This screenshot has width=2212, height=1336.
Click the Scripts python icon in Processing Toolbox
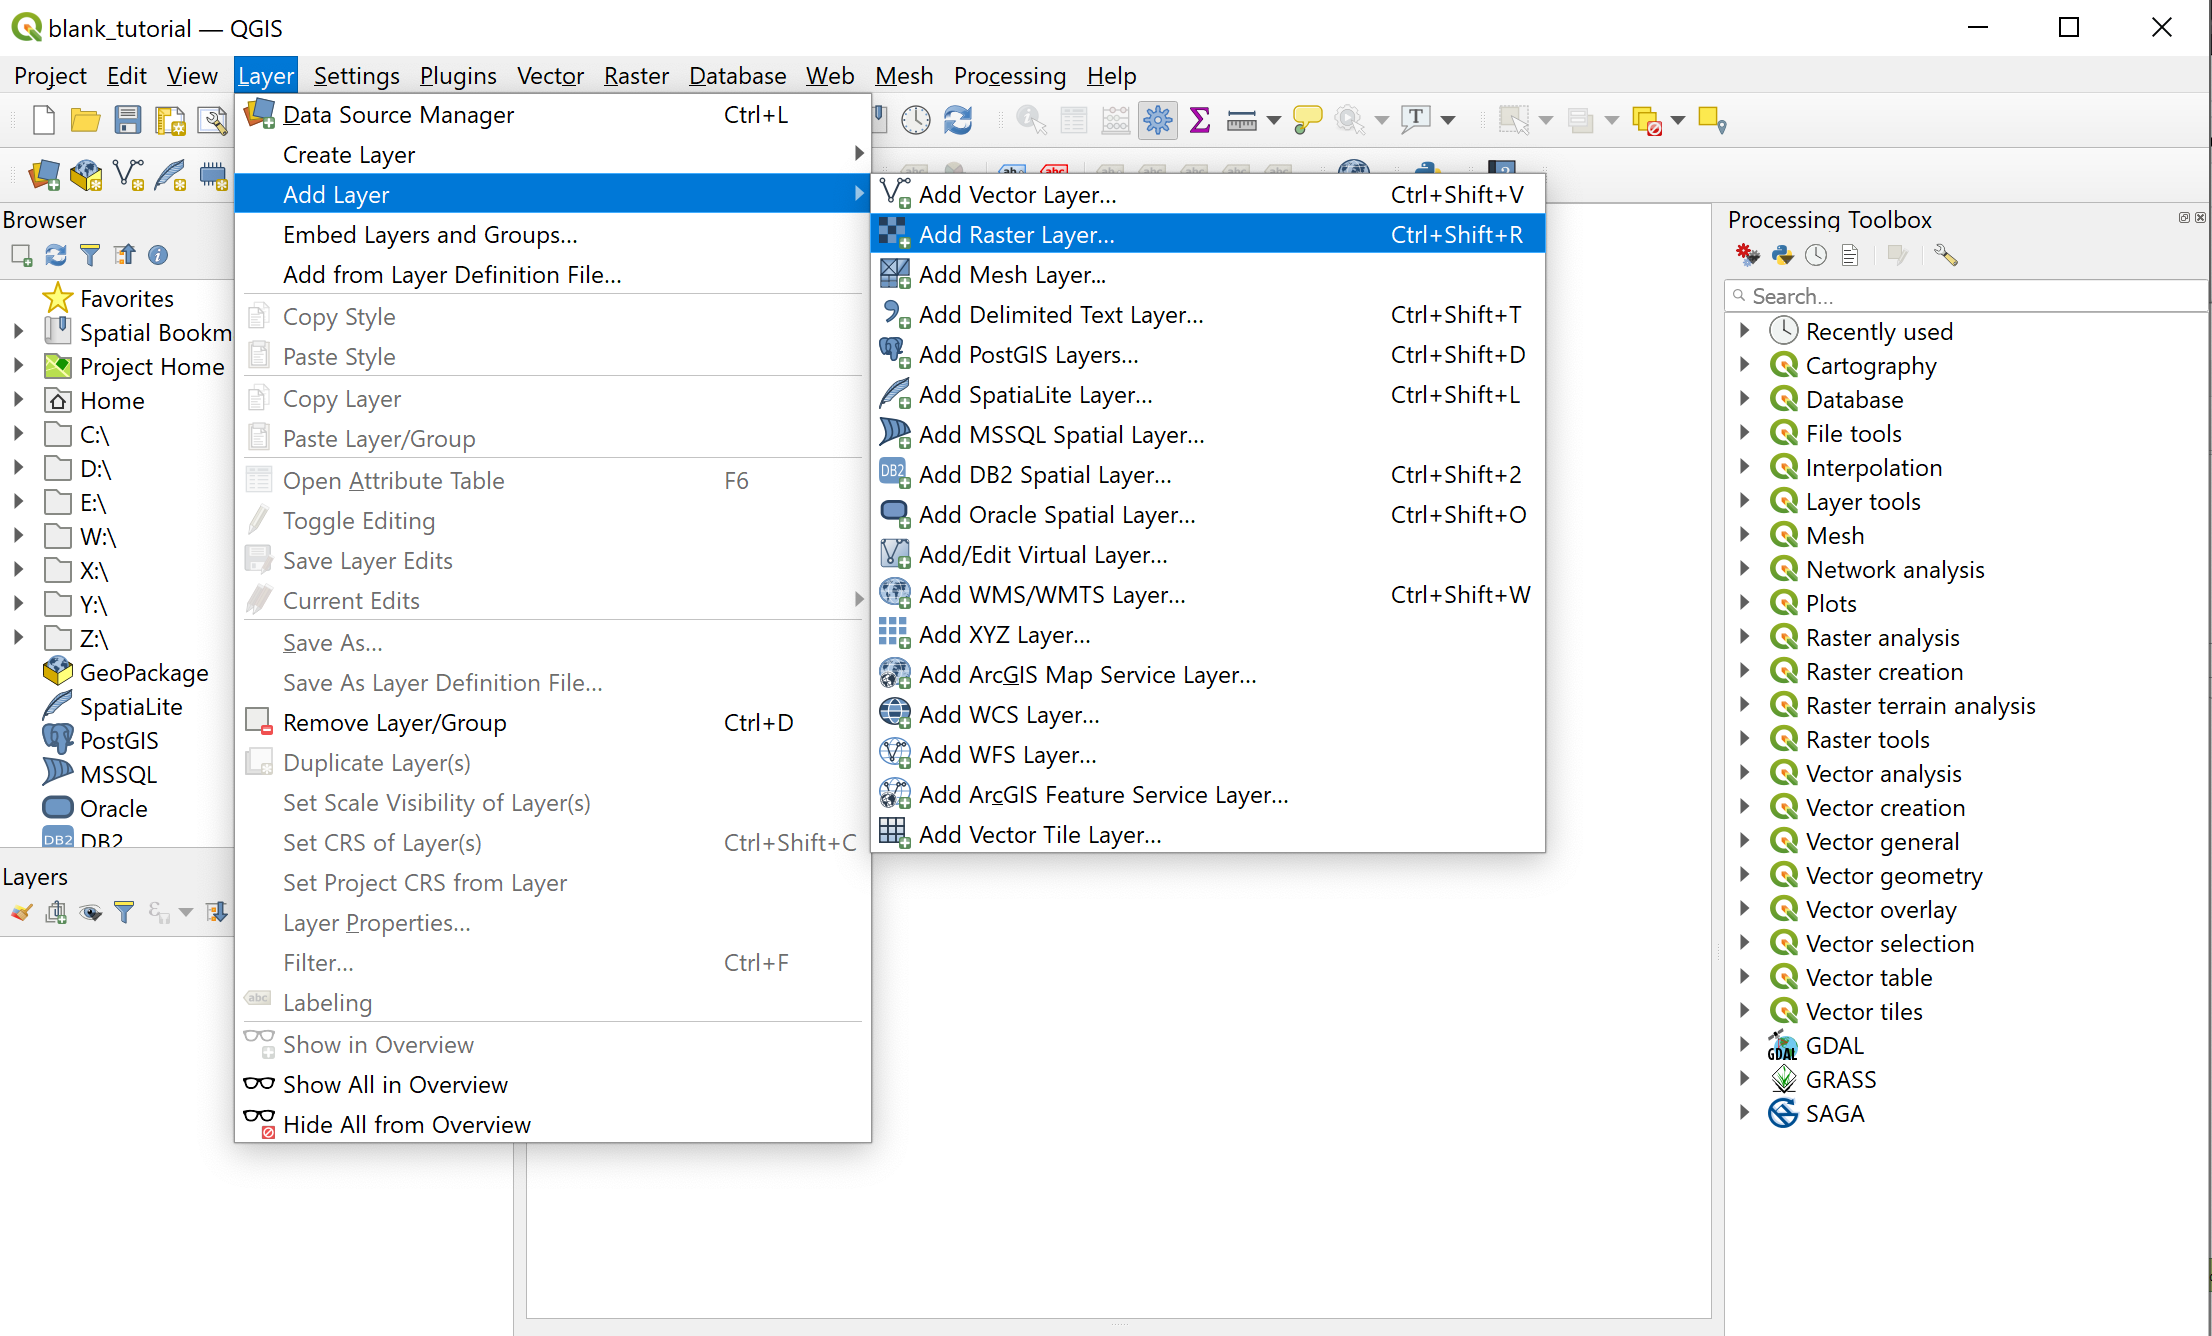click(1782, 255)
